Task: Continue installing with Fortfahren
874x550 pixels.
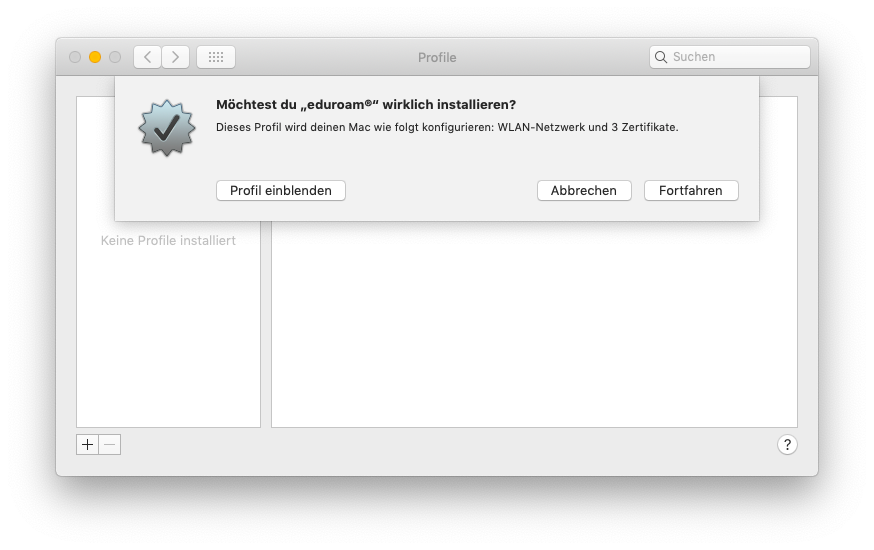Action: [x=691, y=191]
